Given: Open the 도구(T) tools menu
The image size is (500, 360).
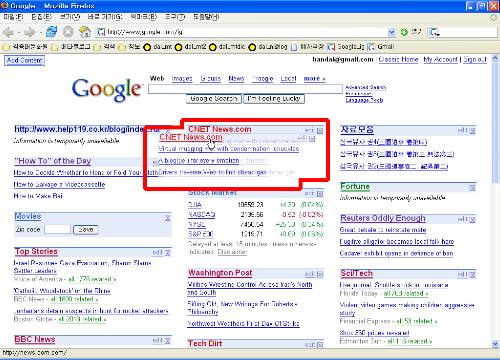Looking at the screenshot, I should coord(175,17).
